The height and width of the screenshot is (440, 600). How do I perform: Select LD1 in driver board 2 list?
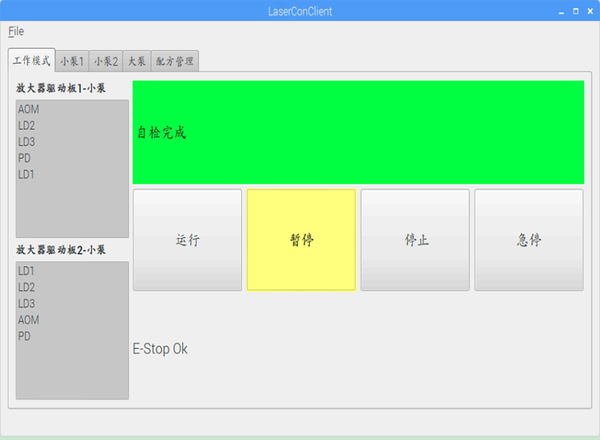[x=72, y=271]
